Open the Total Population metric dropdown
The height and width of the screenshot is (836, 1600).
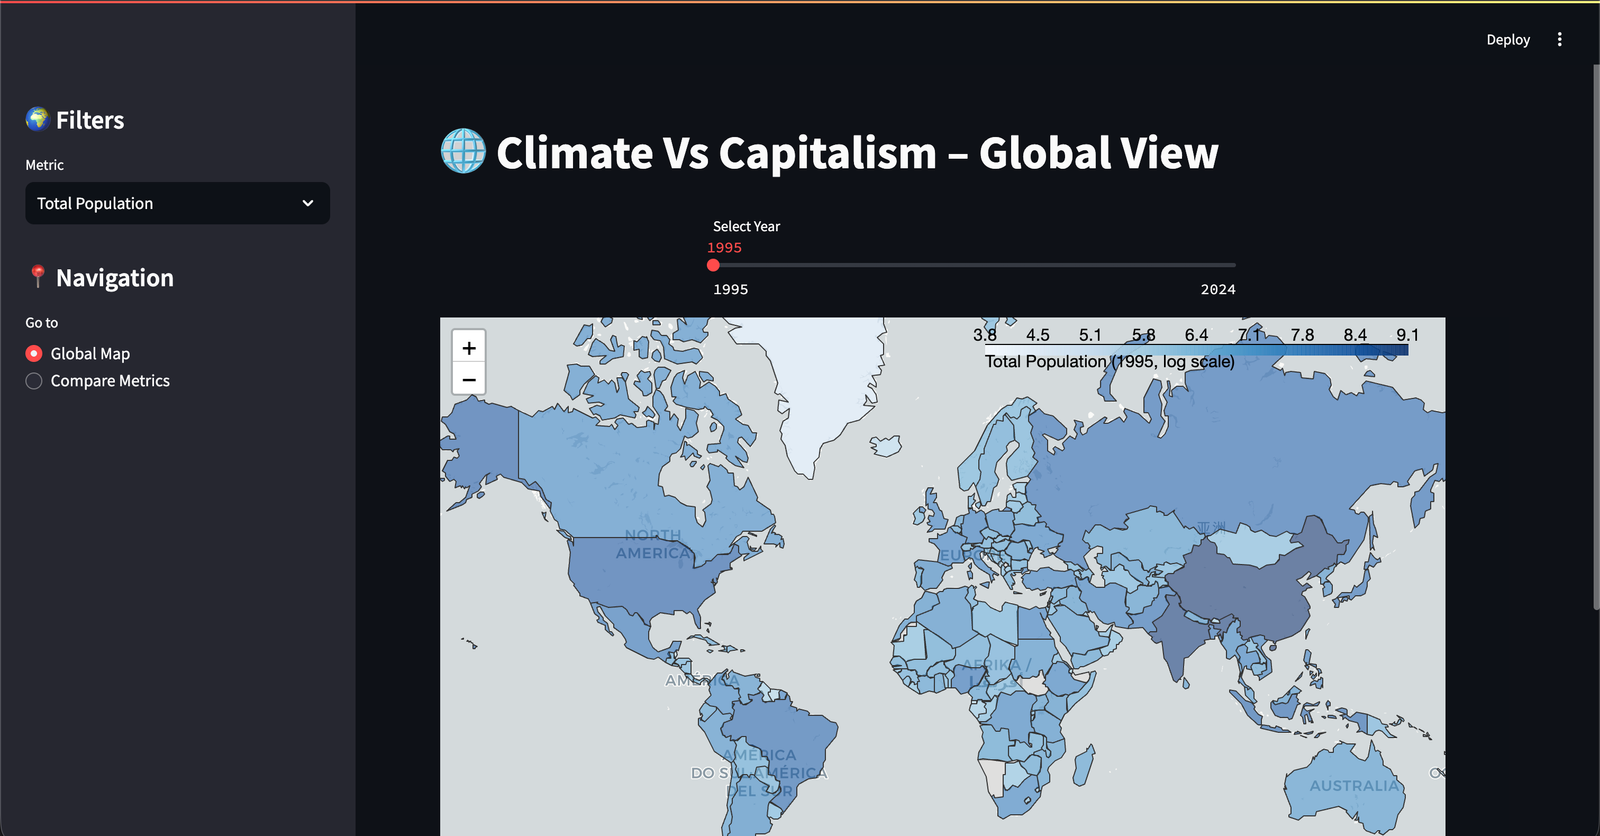coord(177,203)
